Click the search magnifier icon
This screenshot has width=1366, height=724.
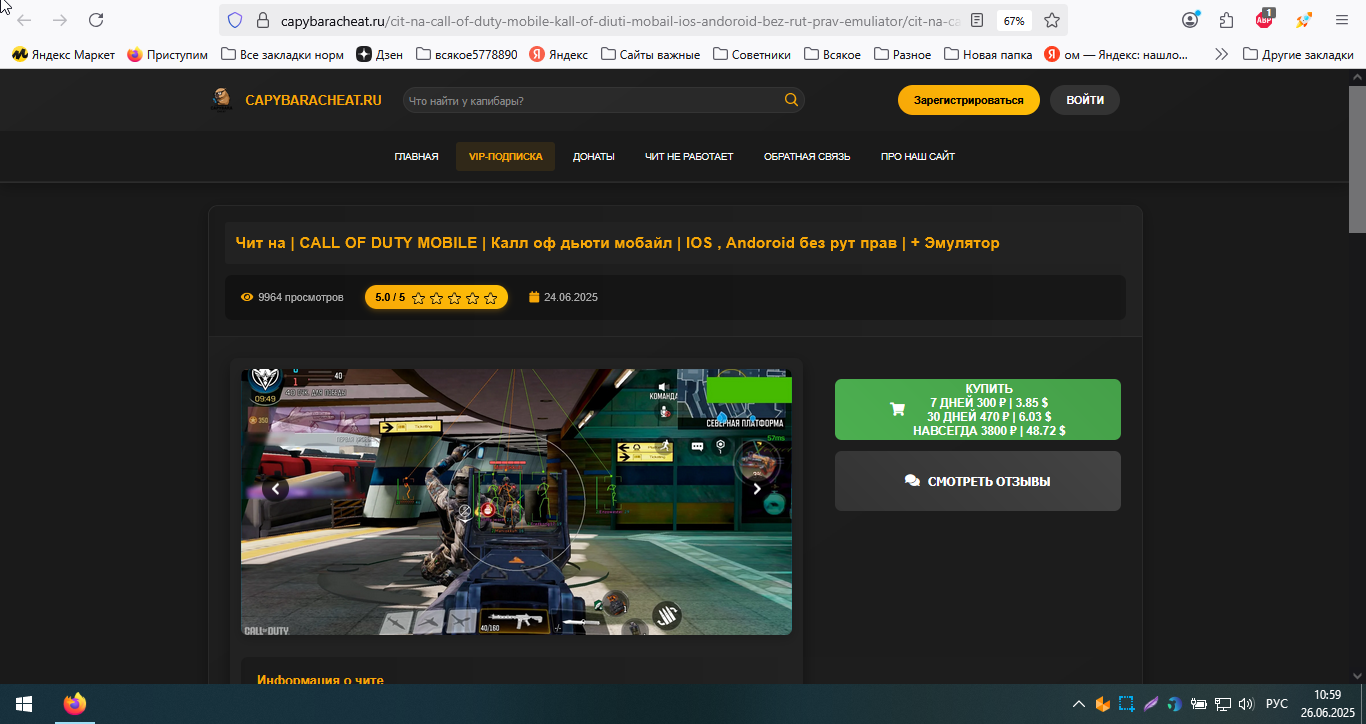tap(791, 100)
